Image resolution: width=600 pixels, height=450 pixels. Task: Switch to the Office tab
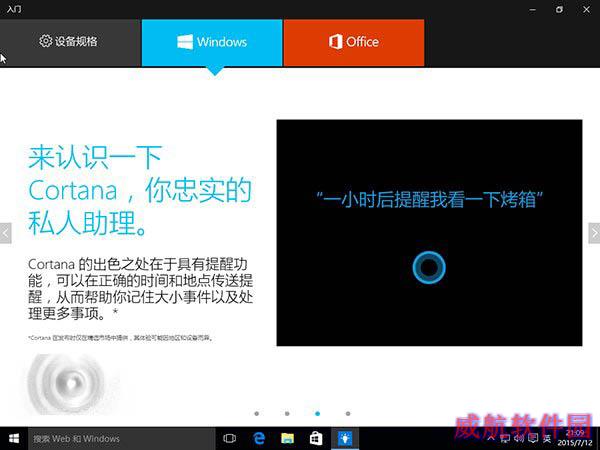(354, 42)
